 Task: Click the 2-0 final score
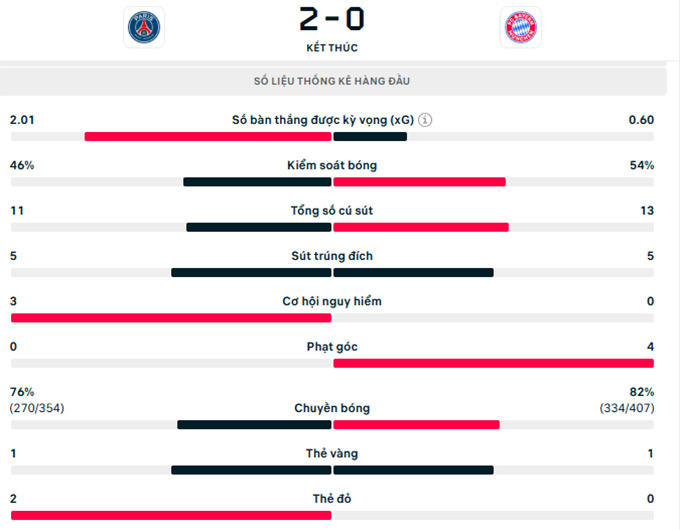332,19
